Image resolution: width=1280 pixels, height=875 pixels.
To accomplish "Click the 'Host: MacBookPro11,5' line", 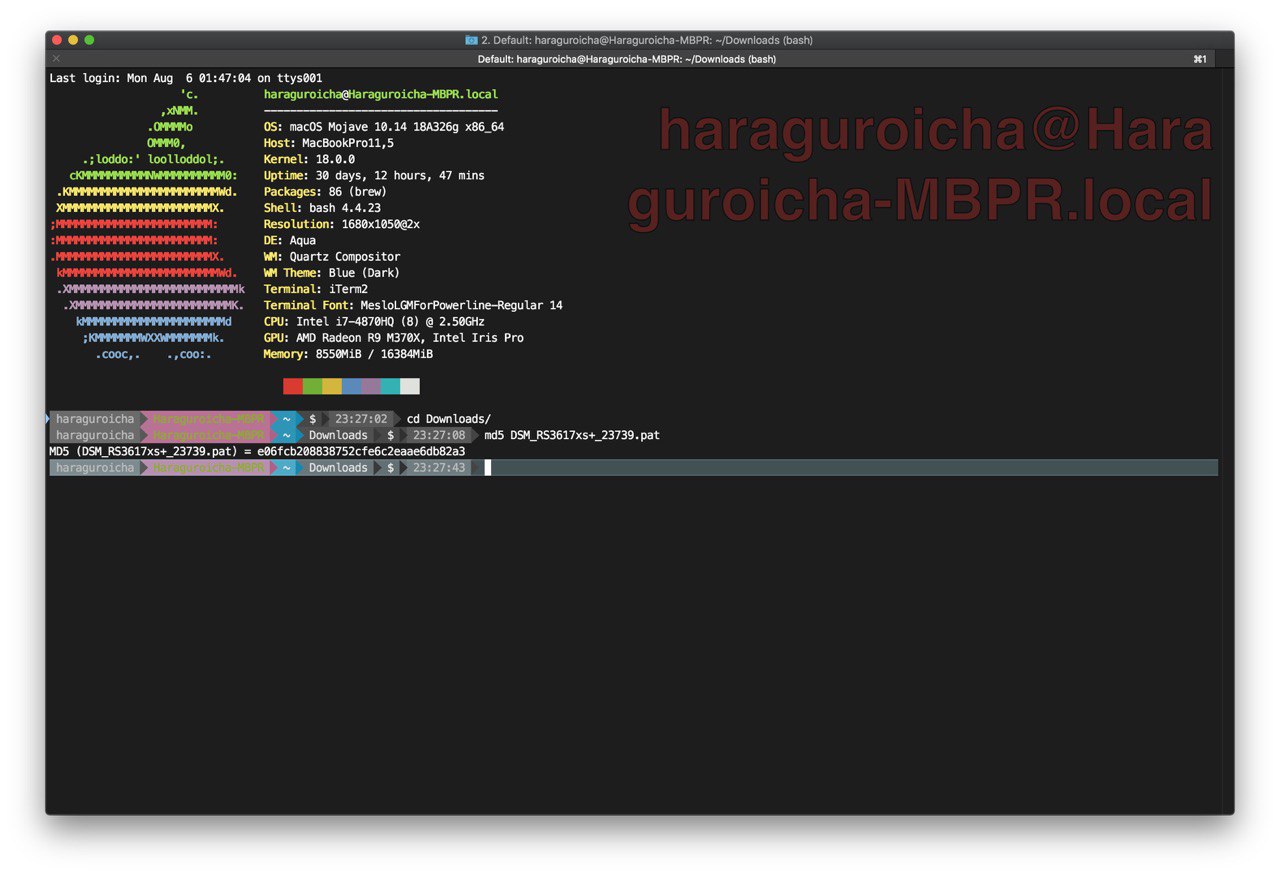I will 329,143.
